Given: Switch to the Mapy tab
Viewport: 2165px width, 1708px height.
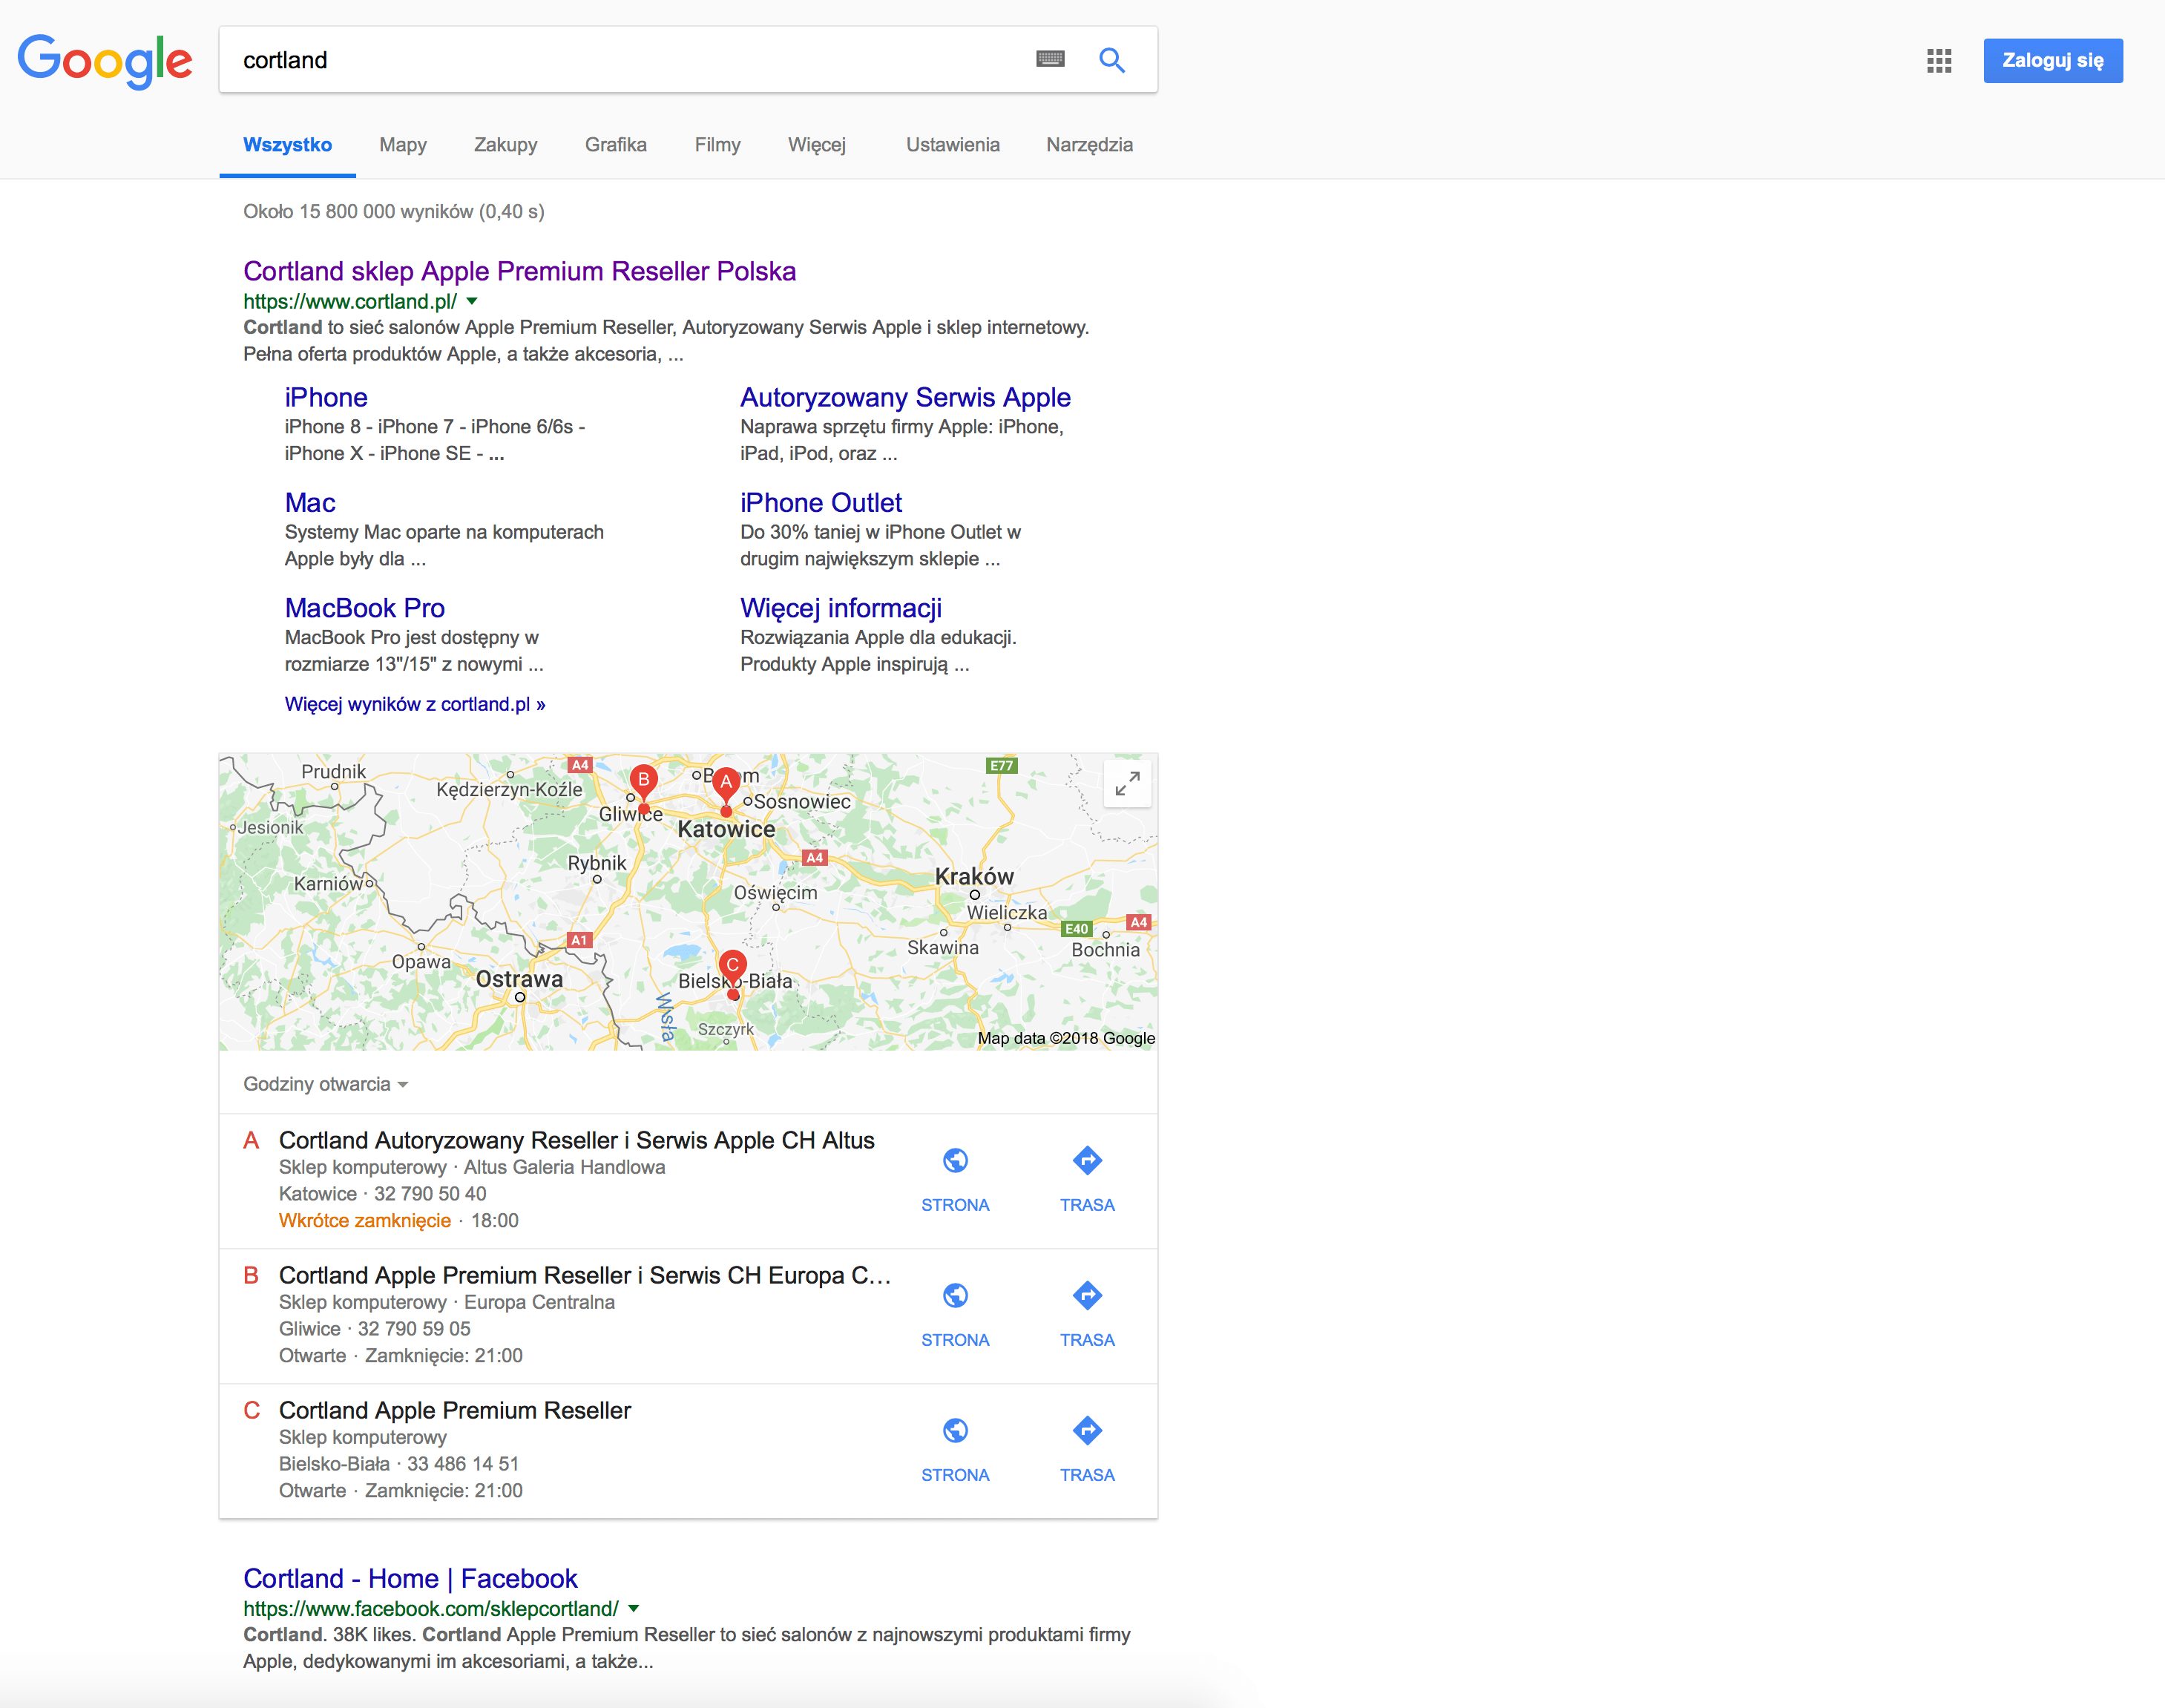Looking at the screenshot, I should pyautogui.click(x=402, y=145).
